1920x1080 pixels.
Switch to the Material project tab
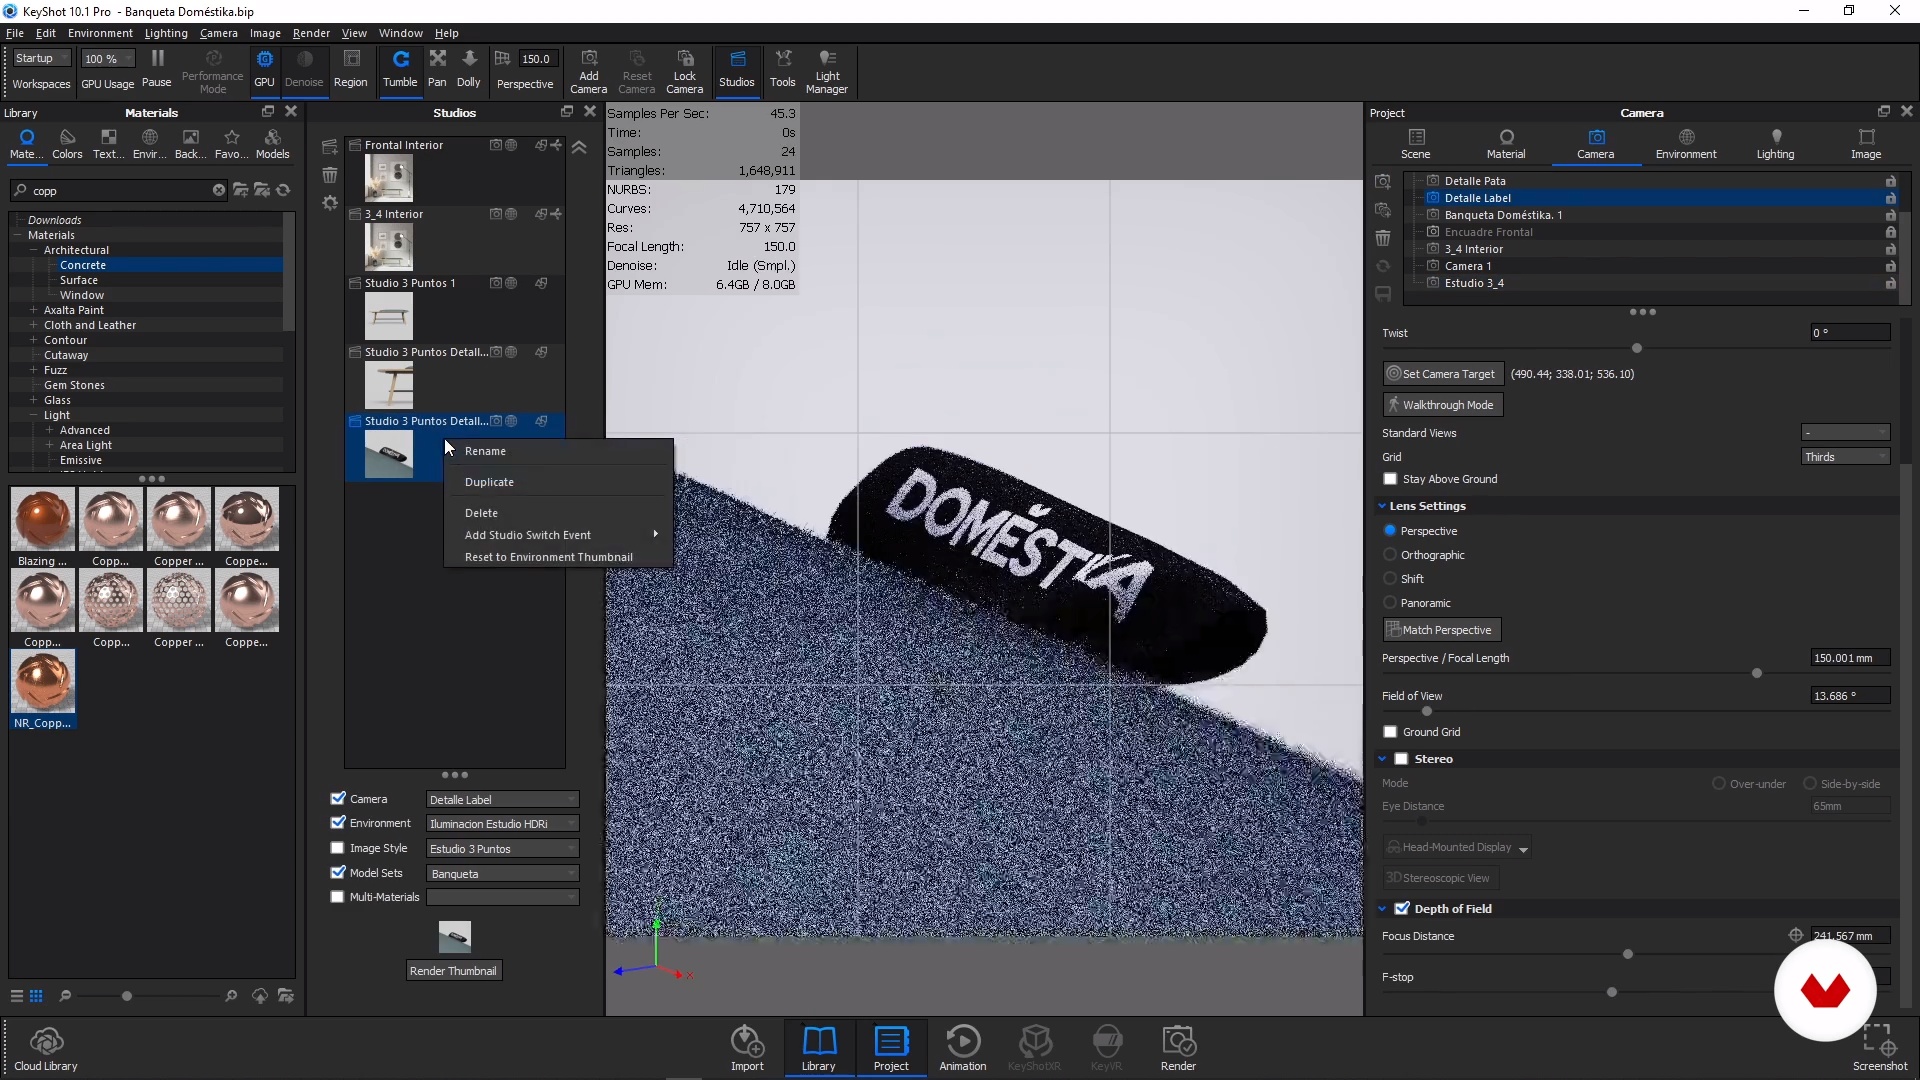pos(1506,144)
